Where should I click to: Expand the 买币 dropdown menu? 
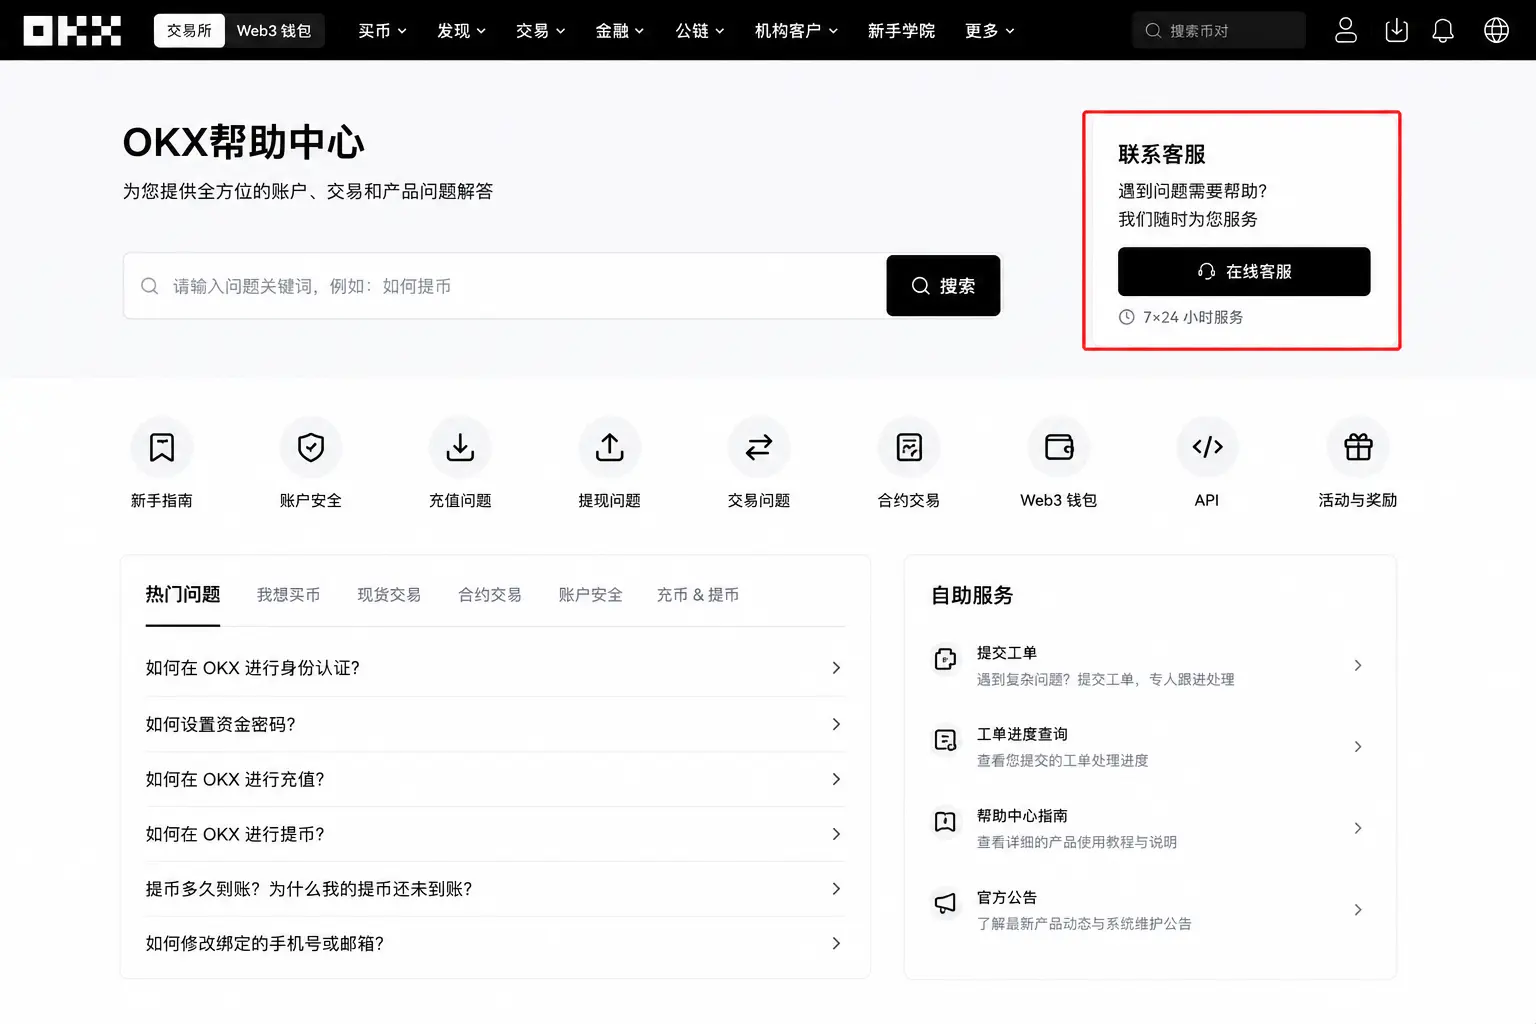382,31
